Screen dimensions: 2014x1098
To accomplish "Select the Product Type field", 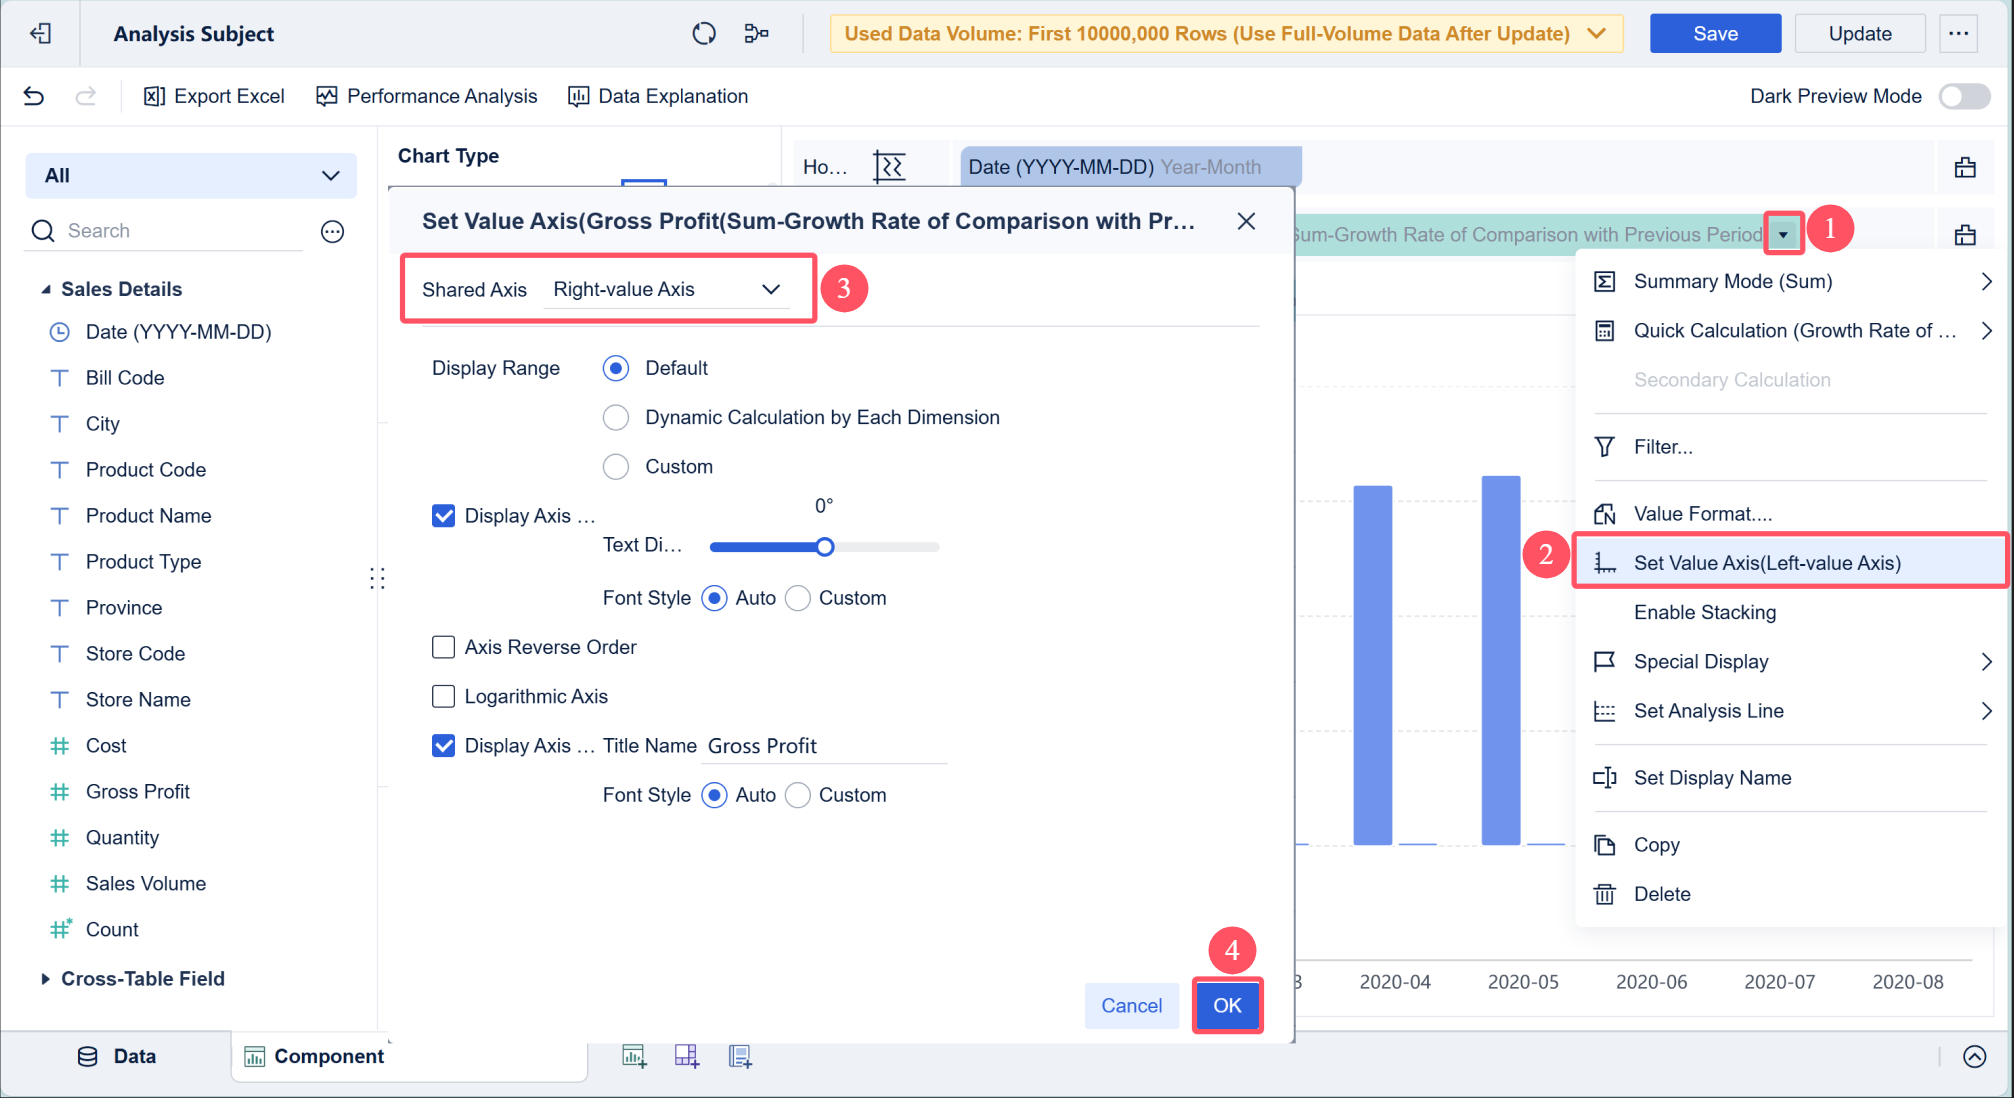I will (x=143, y=562).
